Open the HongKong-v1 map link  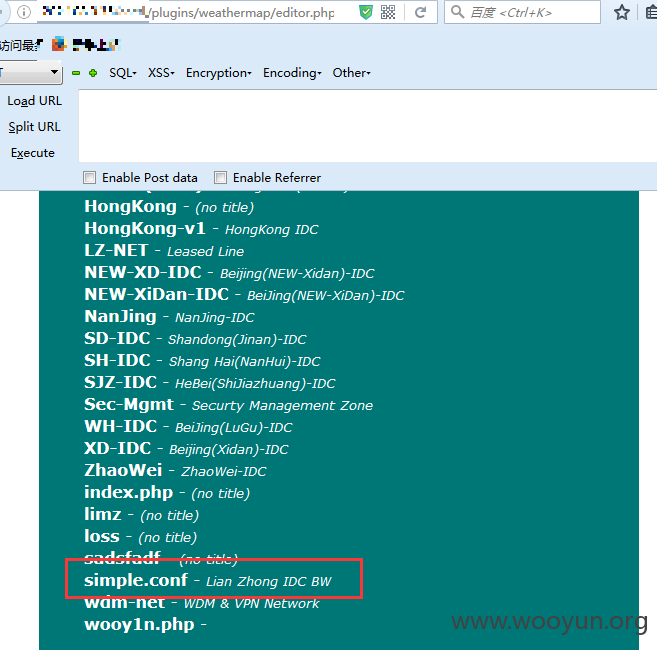[x=145, y=228]
